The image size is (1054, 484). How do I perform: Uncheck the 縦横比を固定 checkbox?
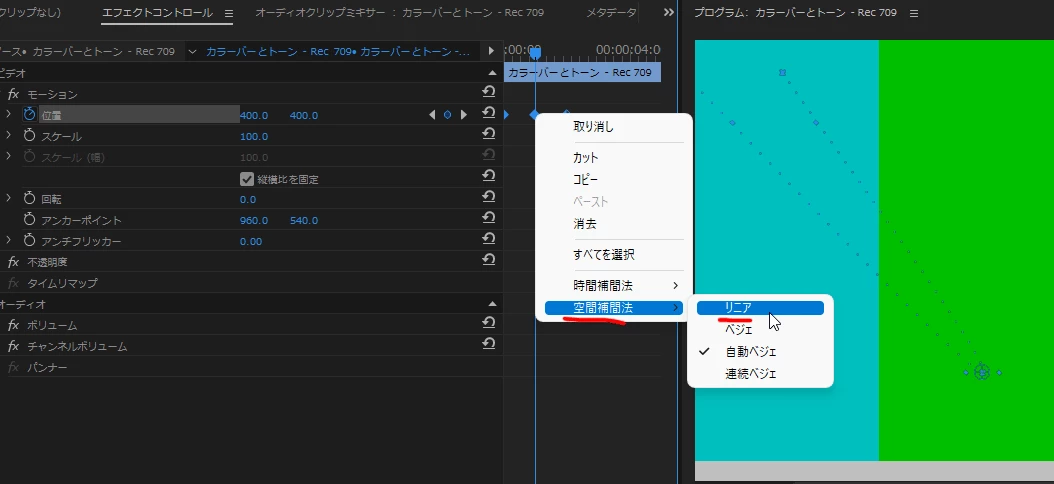click(247, 179)
